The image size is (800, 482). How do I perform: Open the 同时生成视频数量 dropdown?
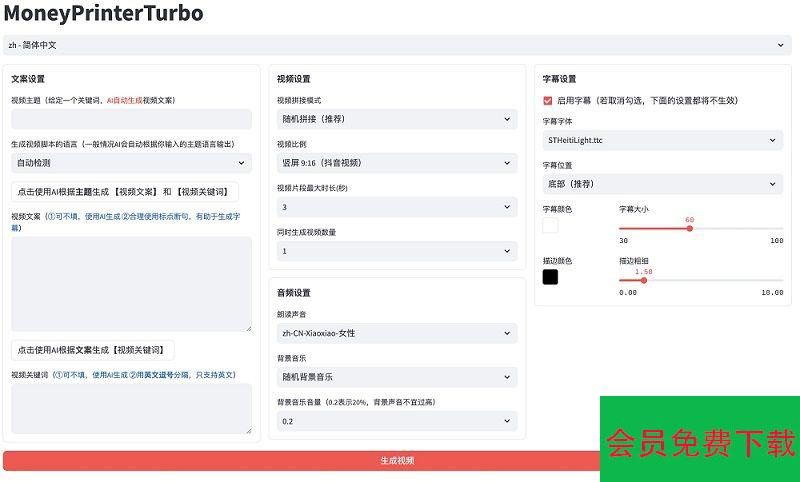397,251
